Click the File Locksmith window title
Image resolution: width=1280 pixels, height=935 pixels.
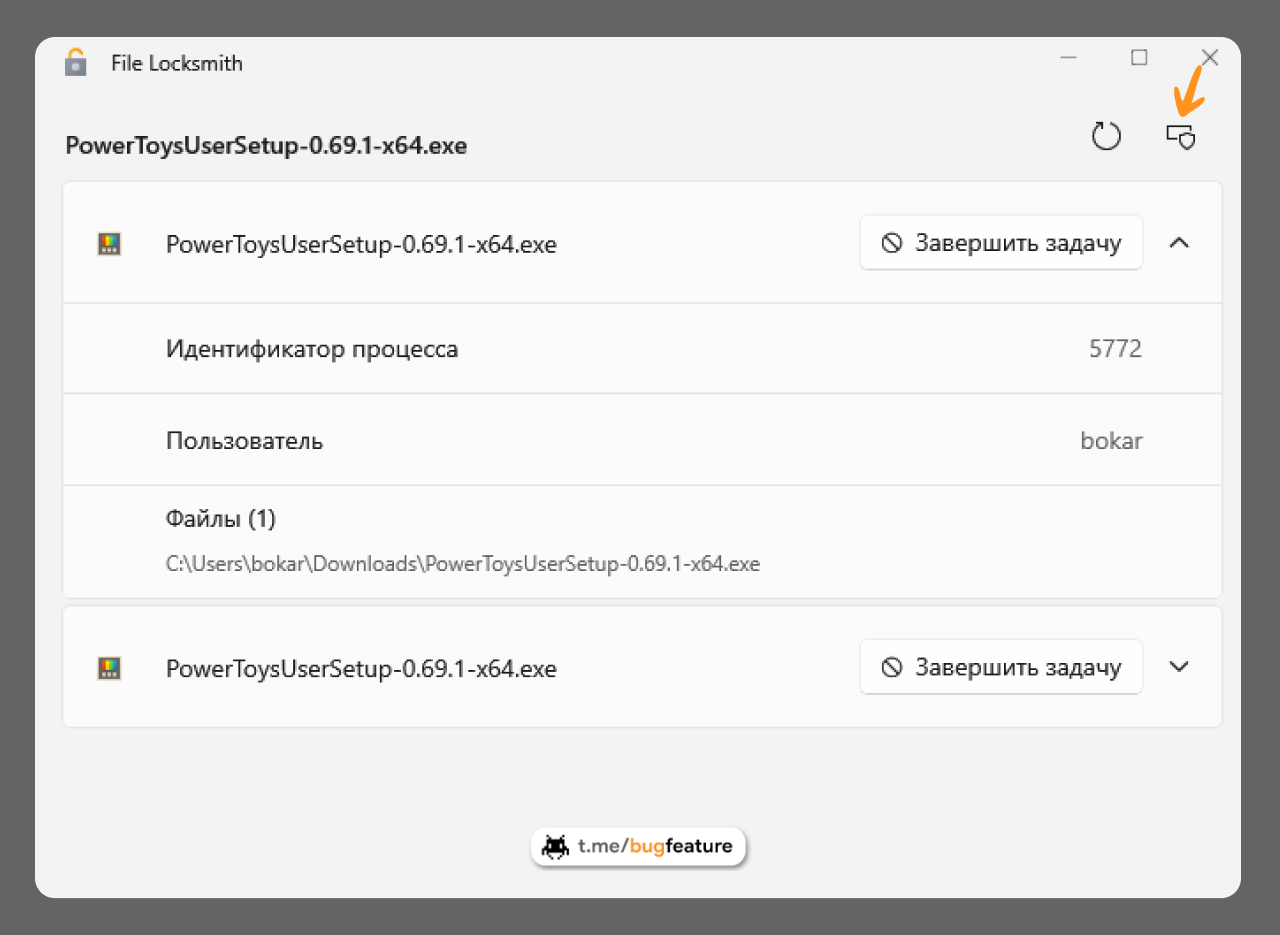pos(177,63)
